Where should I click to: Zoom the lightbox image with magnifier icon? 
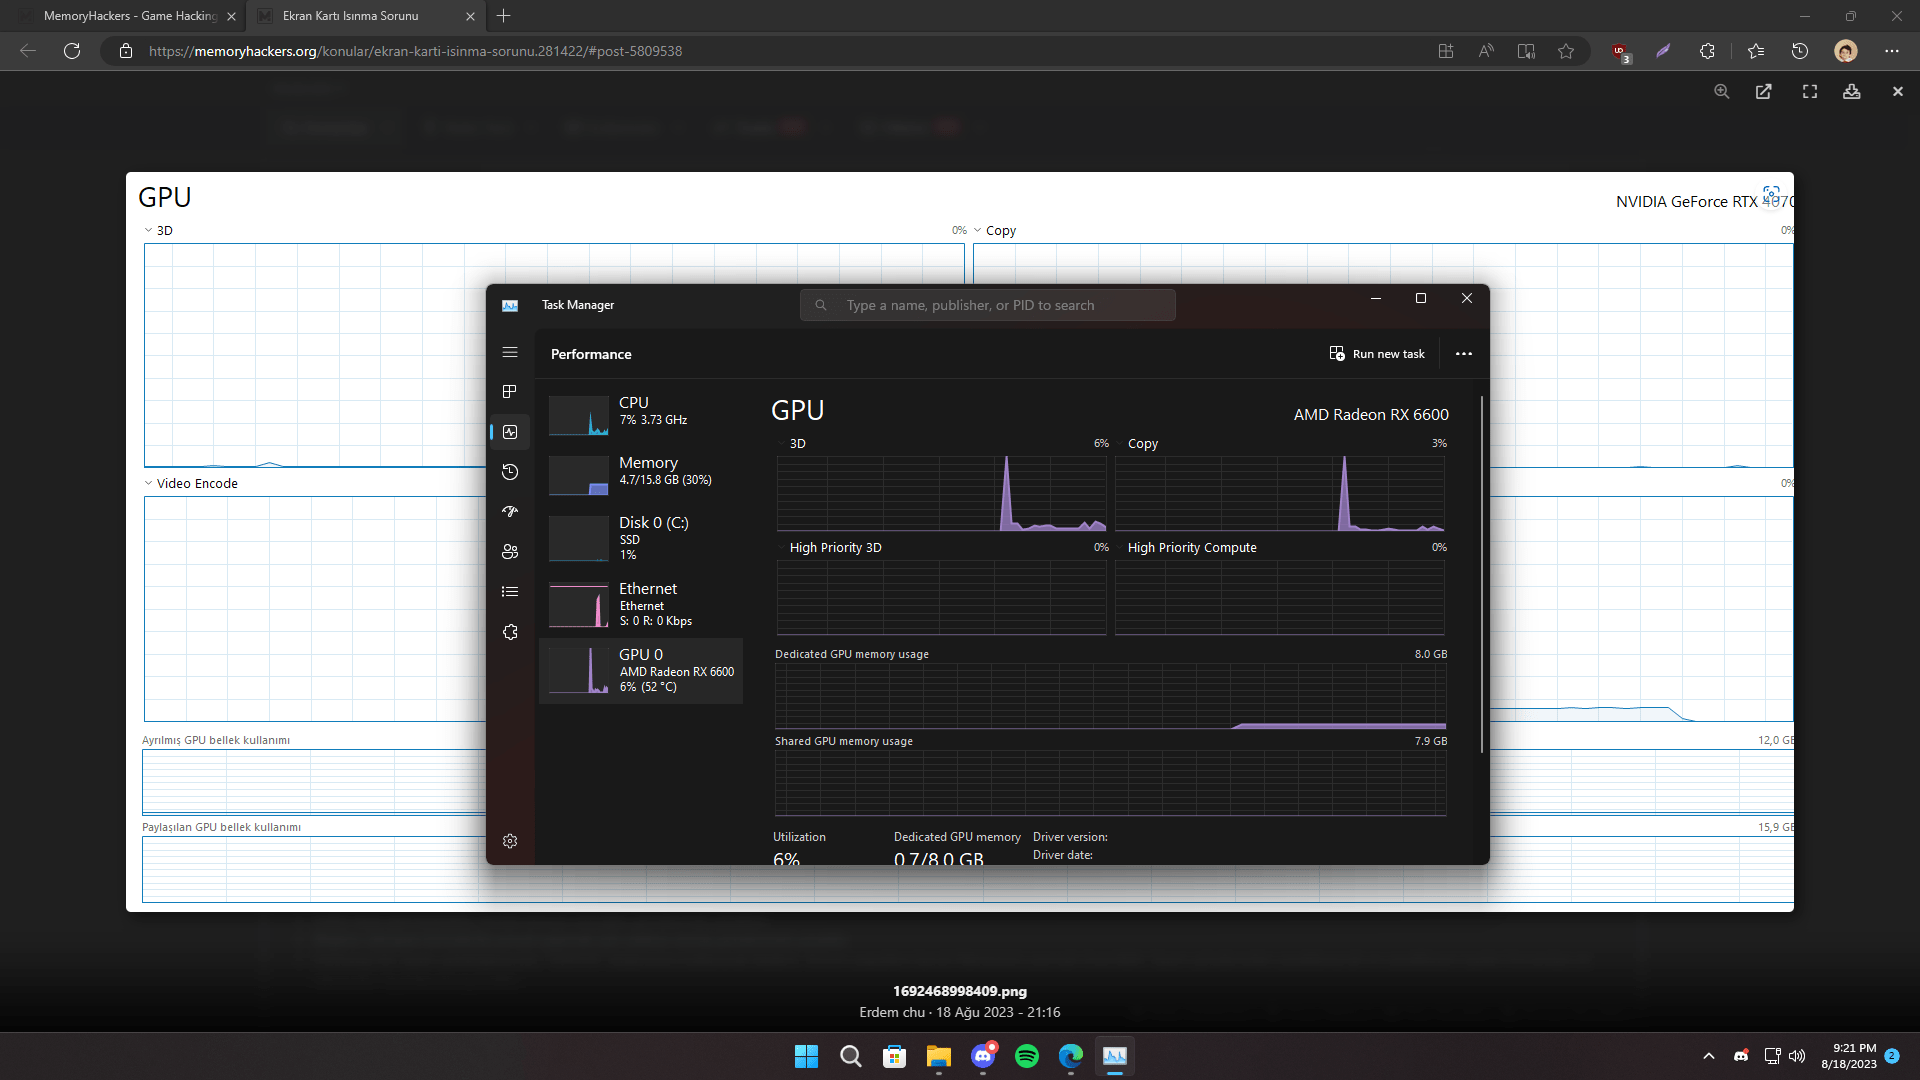pyautogui.click(x=1721, y=91)
